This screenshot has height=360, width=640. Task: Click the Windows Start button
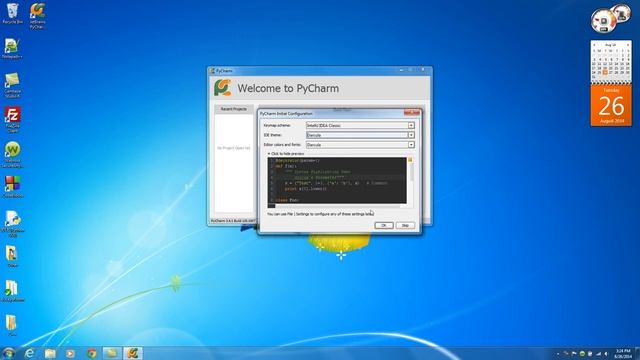(x=8, y=353)
